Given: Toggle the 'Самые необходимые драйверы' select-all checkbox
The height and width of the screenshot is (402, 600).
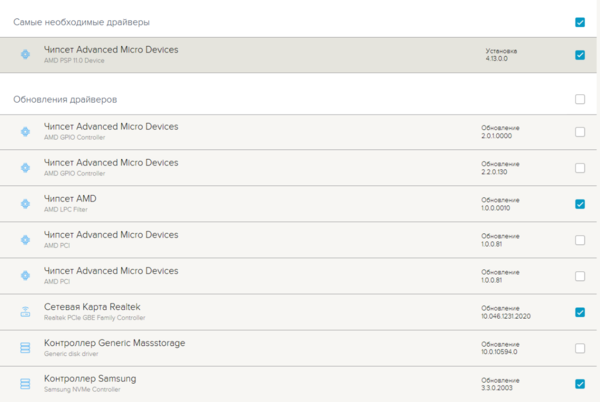Looking at the screenshot, I should pos(580,21).
